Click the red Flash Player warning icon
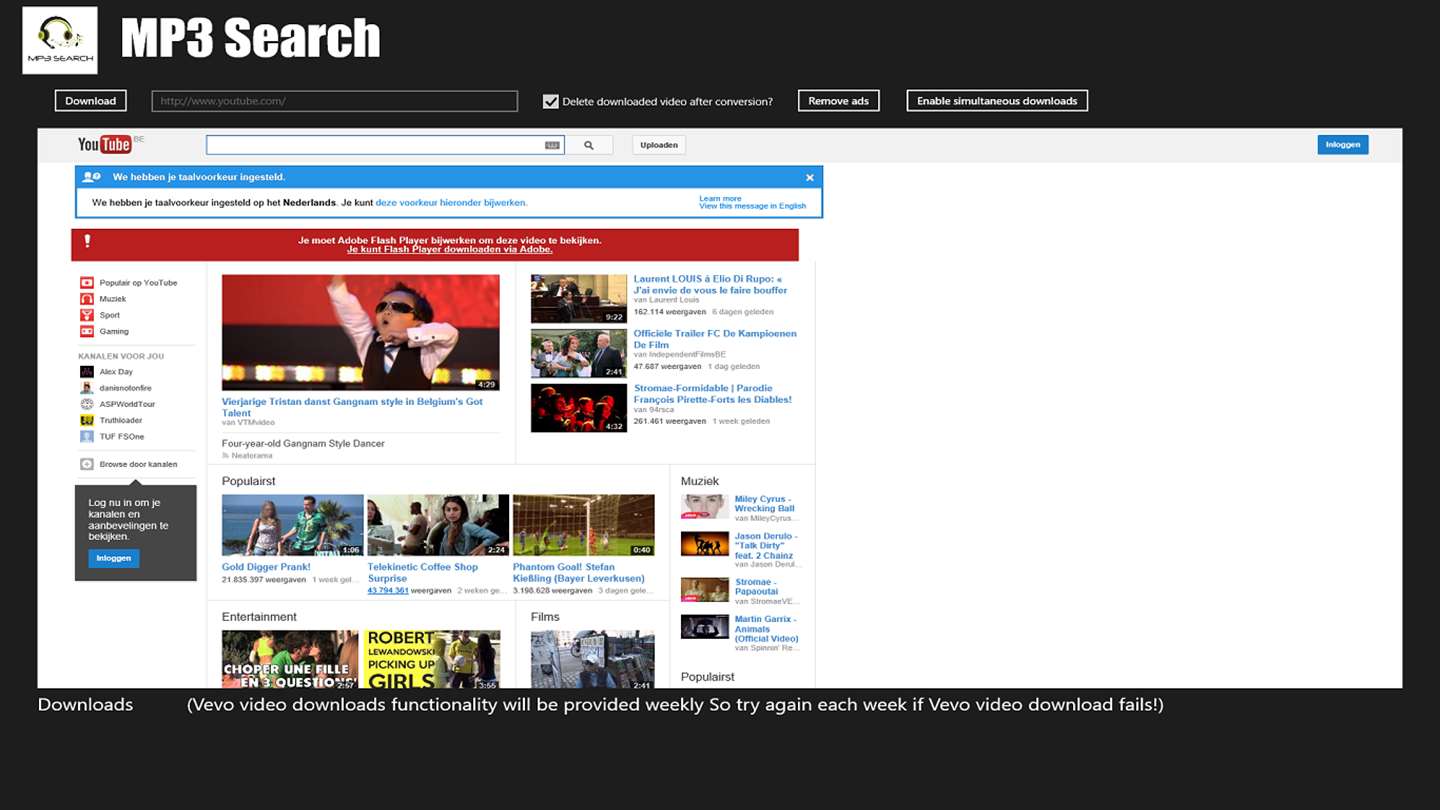1440x810 pixels. 87,241
